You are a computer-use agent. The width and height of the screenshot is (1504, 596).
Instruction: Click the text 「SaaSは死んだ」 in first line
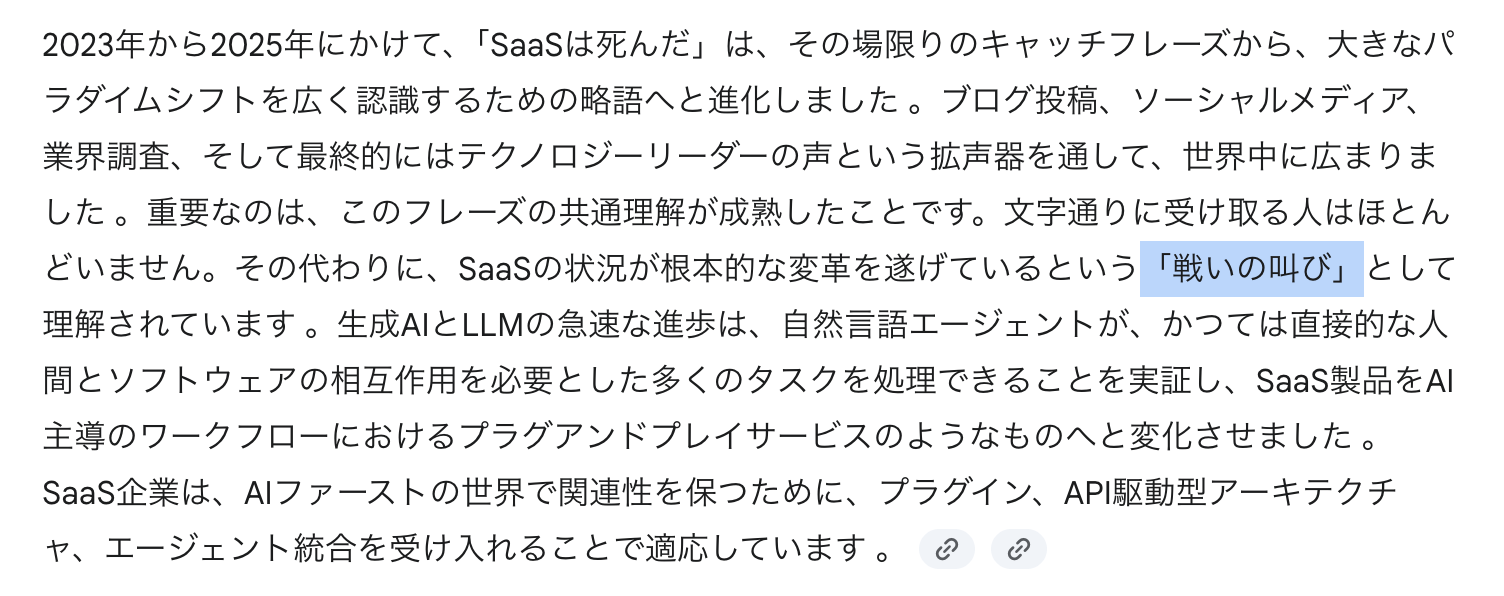click(599, 45)
